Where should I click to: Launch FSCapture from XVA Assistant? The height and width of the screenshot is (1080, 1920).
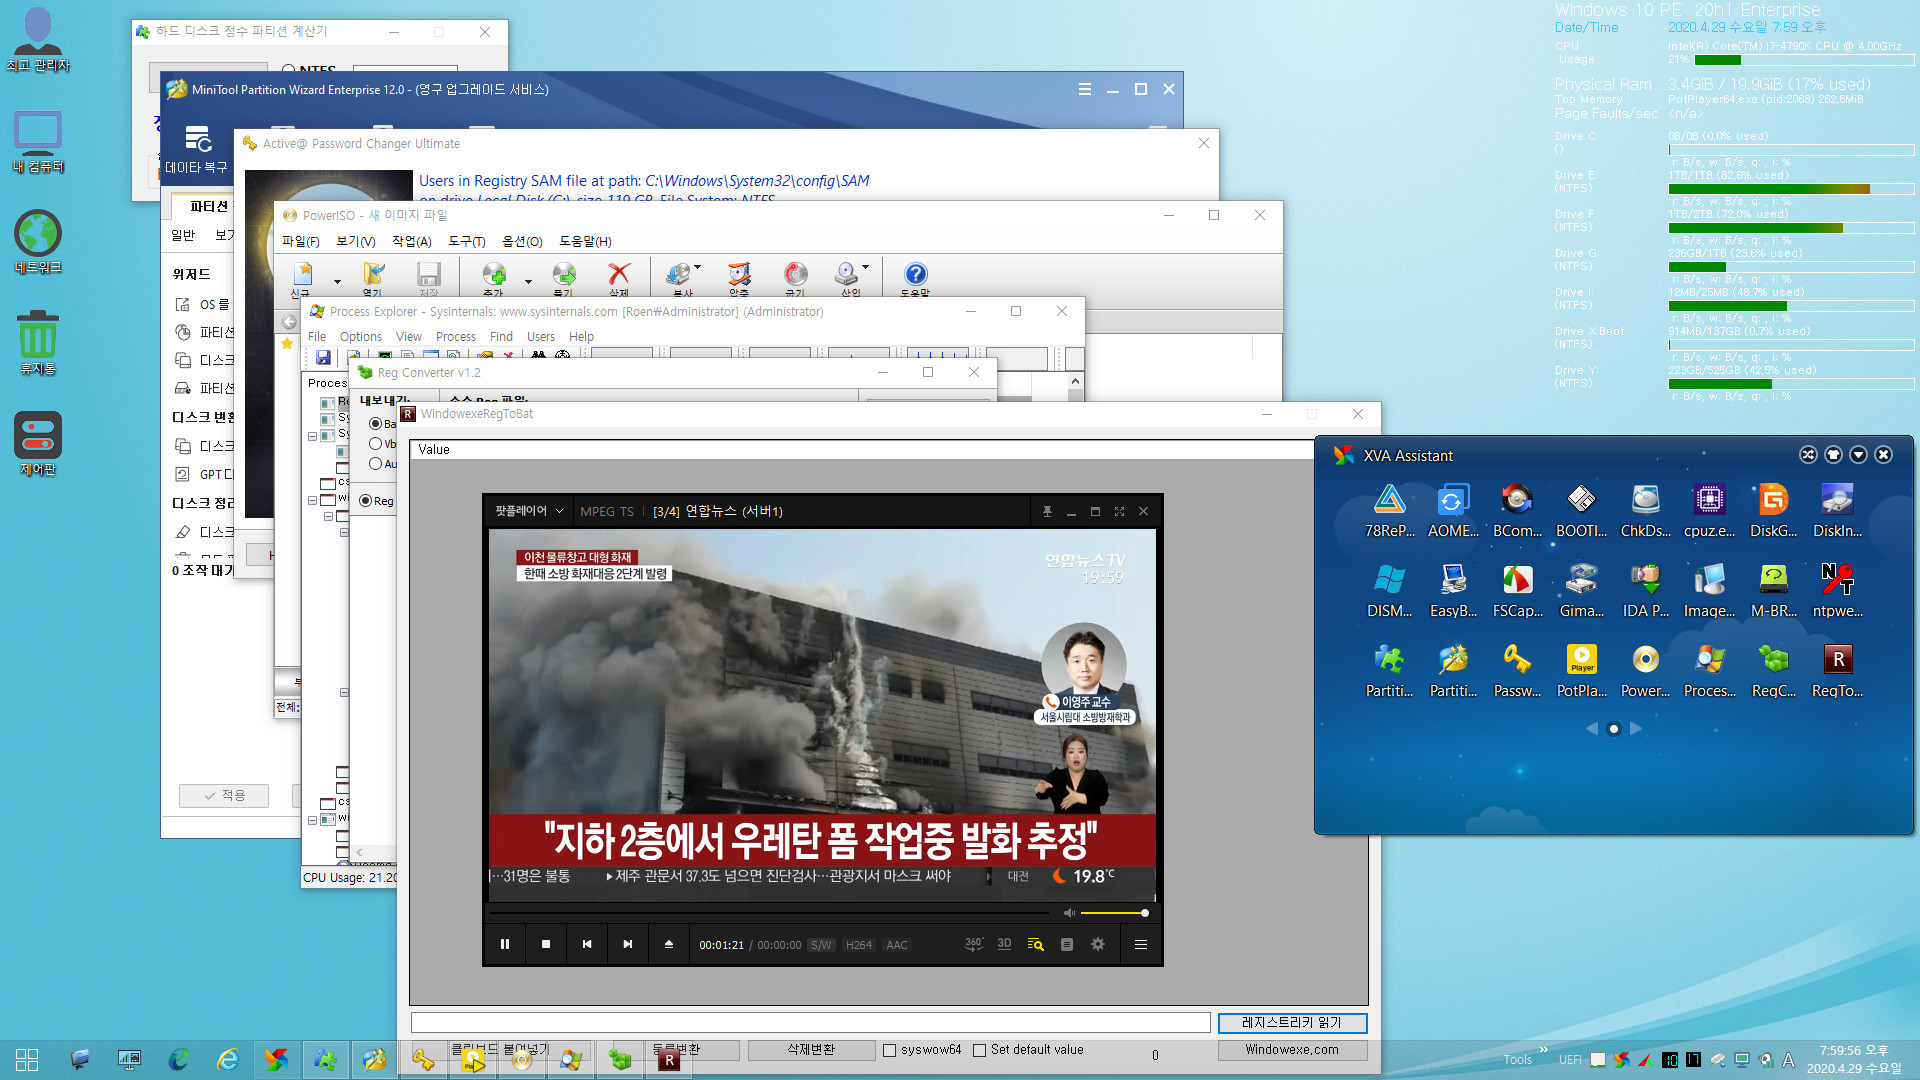(1517, 590)
